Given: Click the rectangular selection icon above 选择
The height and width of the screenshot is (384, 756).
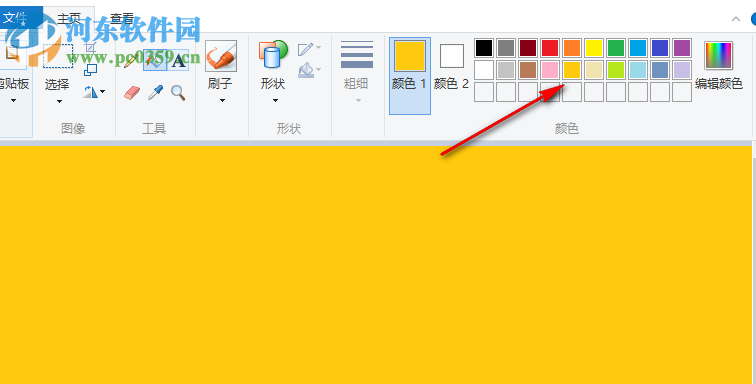Looking at the screenshot, I should (58, 55).
